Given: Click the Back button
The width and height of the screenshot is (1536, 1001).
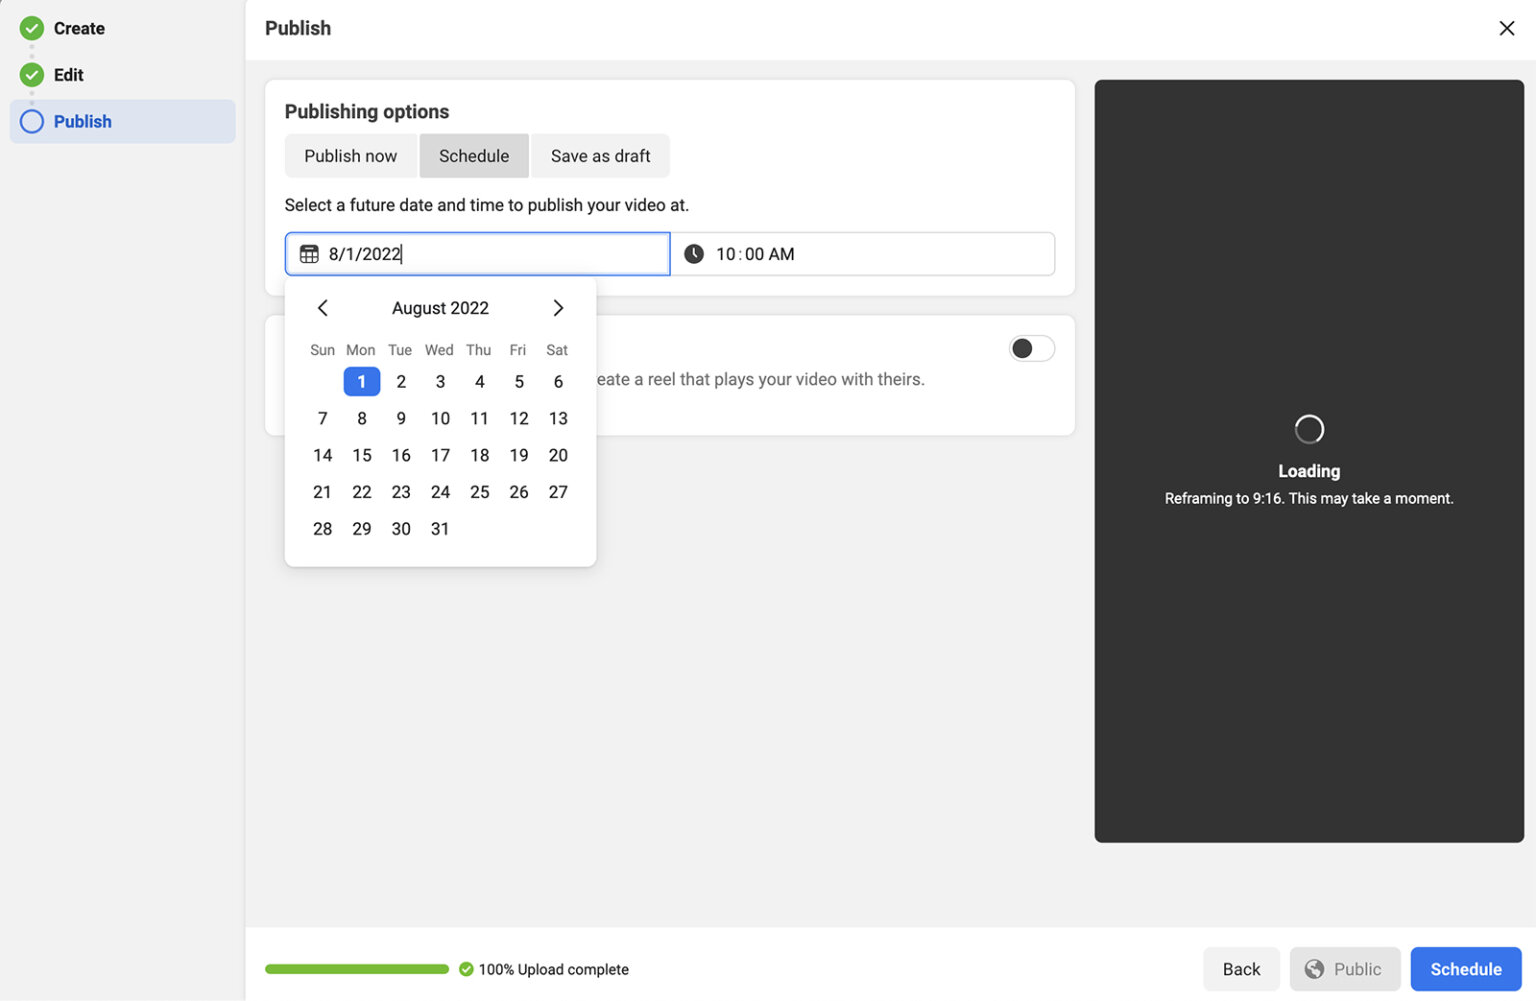Looking at the screenshot, I should coord(1241,969).
